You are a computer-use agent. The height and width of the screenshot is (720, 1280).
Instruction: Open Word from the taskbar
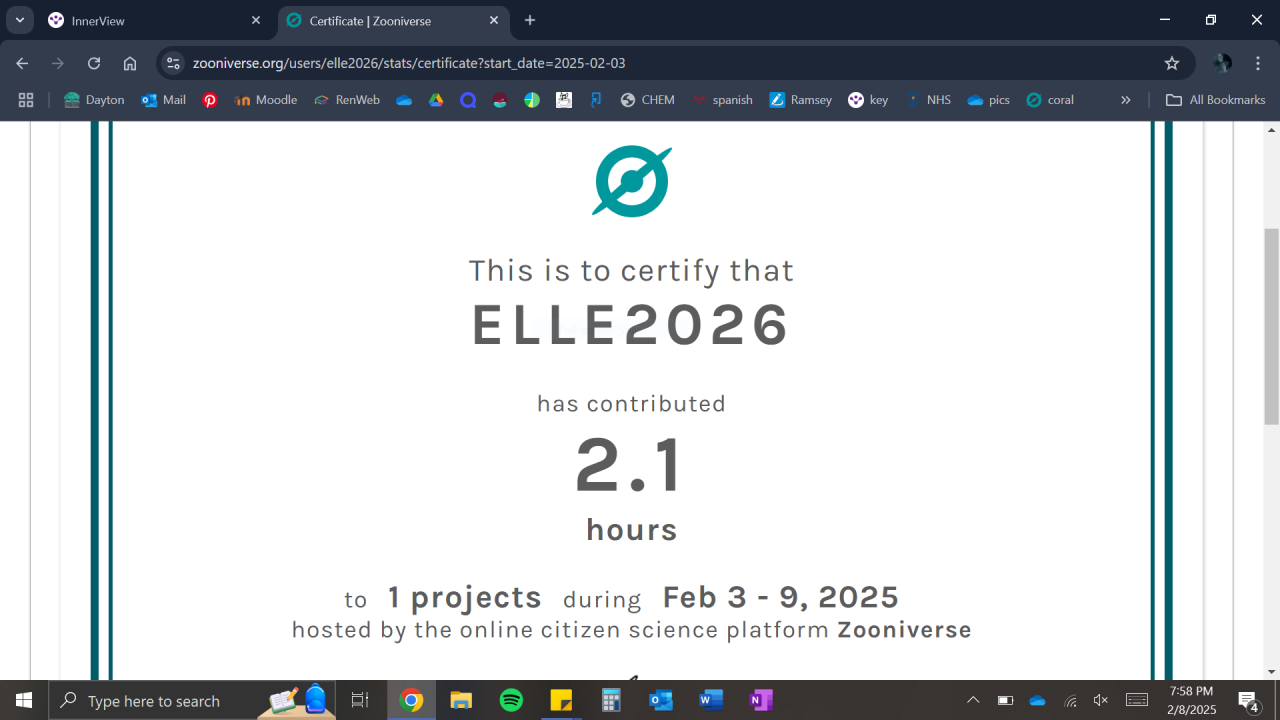click(x=711, y=700)
